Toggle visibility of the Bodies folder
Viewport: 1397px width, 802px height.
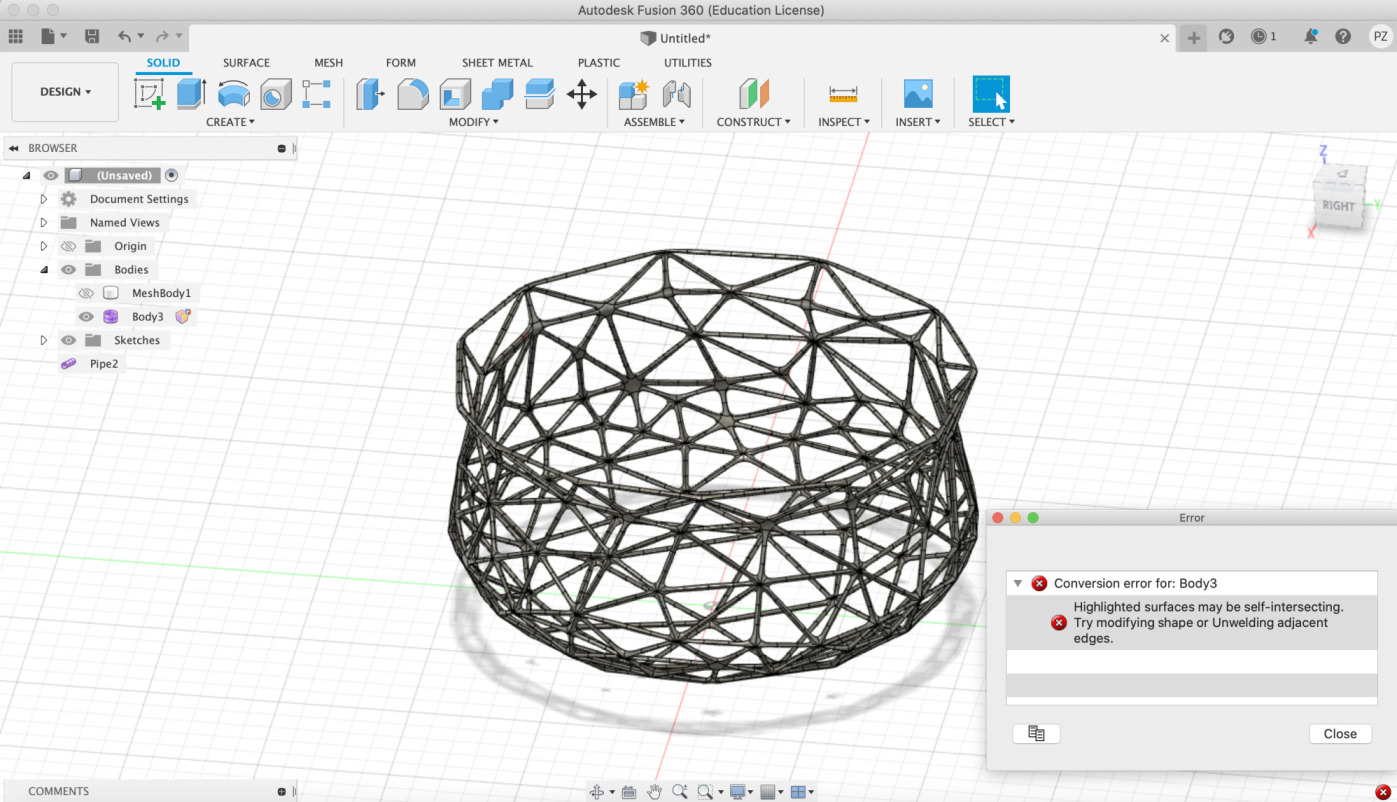[x=68, y=269]
